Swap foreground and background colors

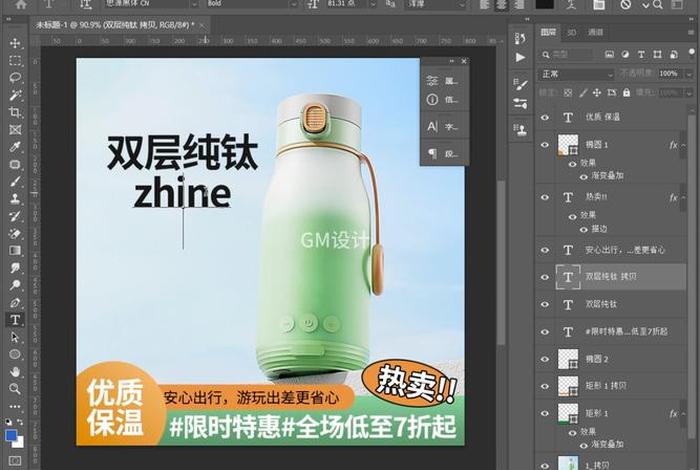pyautogui.click(x=20, y=421)
